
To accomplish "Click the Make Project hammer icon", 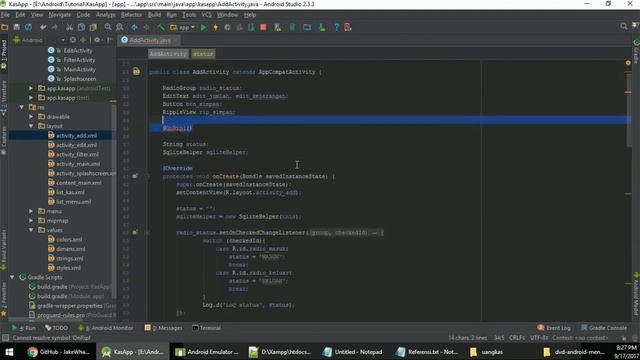I will [161, 27].
